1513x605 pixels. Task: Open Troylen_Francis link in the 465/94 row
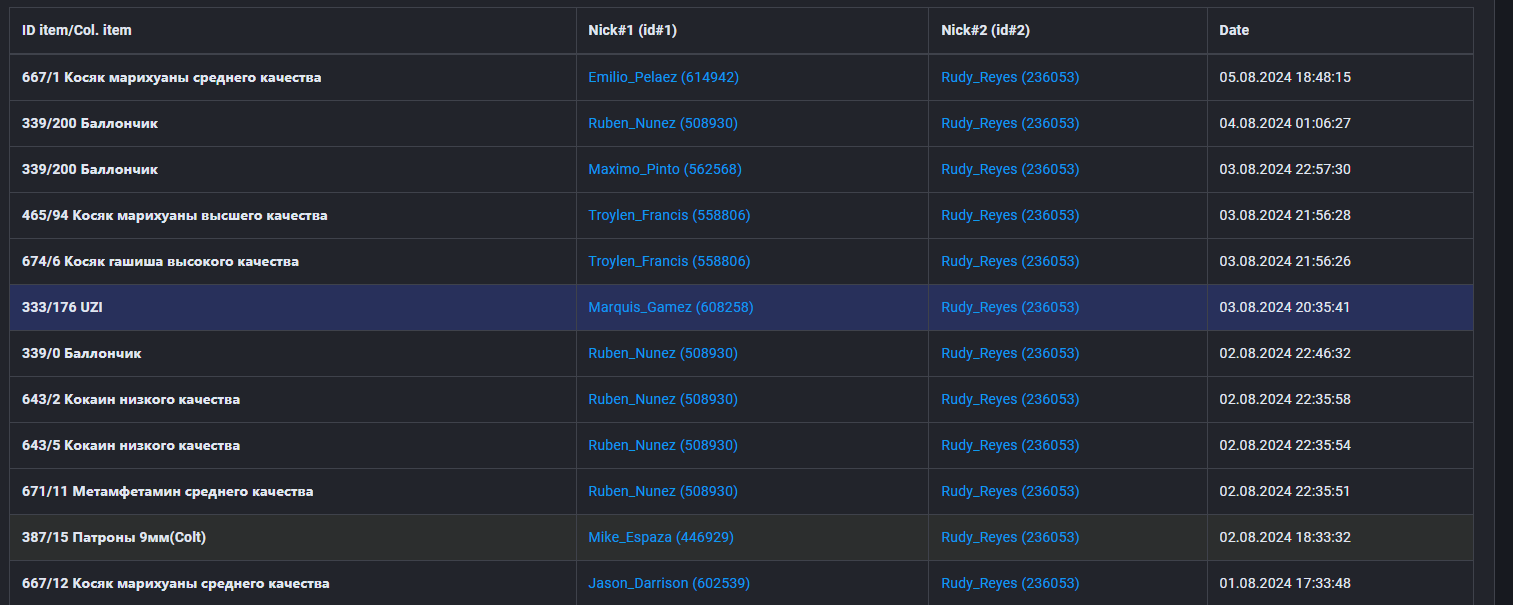pyautogui.click(x=668, y=215)
